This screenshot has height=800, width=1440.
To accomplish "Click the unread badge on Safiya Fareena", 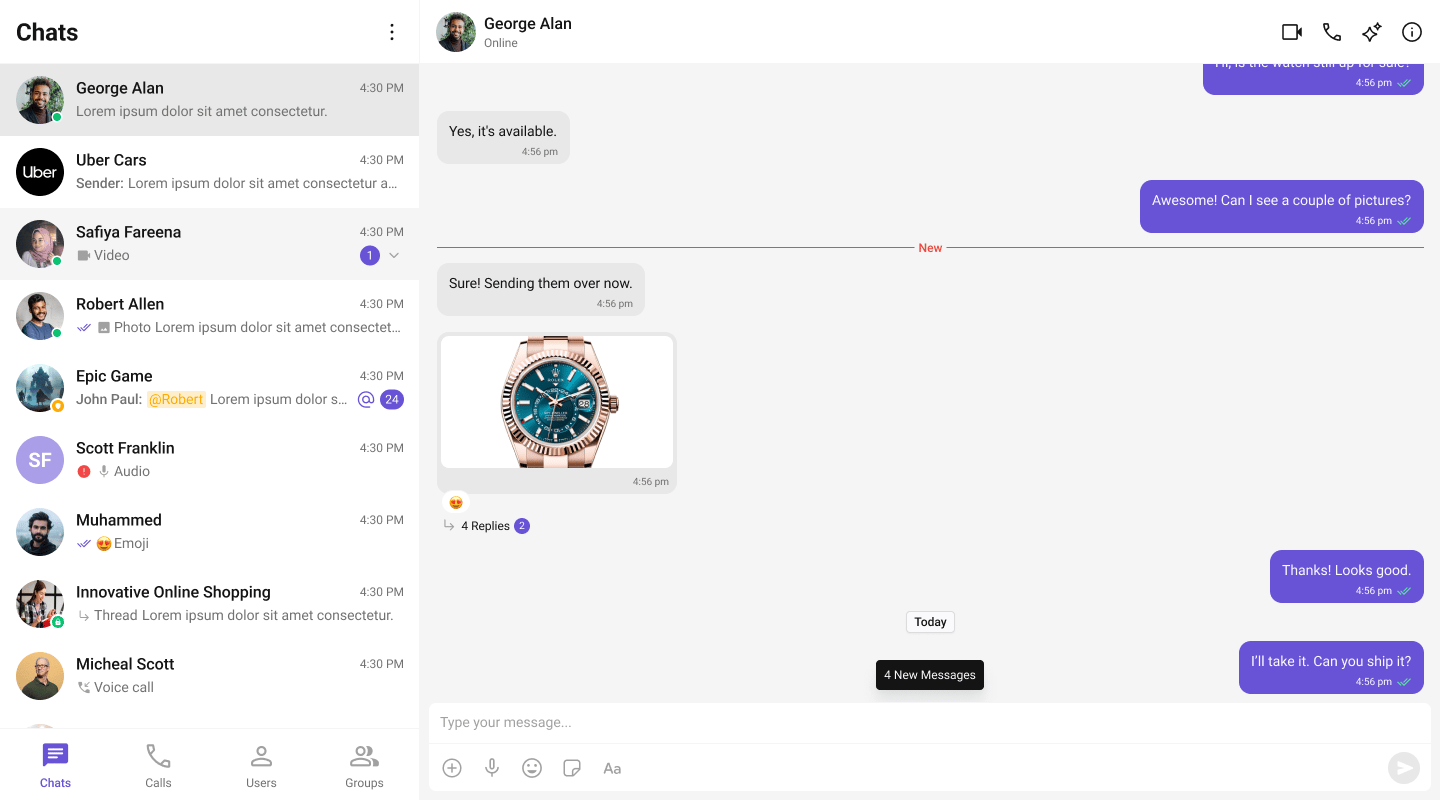I will pyautogui.click(x=370, y=256).
